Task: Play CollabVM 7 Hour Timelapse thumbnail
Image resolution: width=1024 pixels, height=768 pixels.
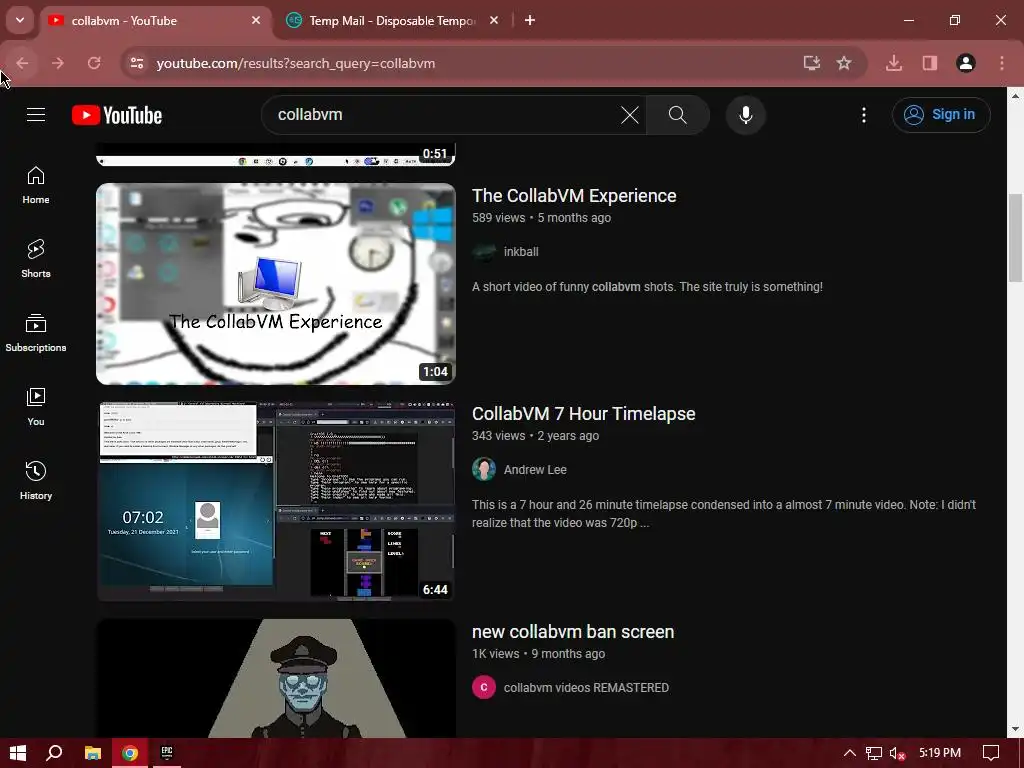Action: click(x=276, y=502)
